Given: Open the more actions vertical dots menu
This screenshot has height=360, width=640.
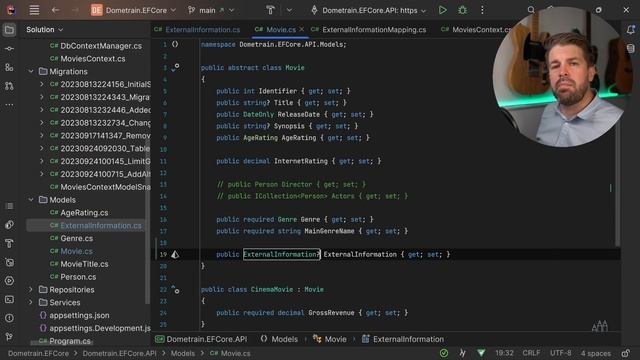Looking at the screenshot, I should (x=482, y=10).
